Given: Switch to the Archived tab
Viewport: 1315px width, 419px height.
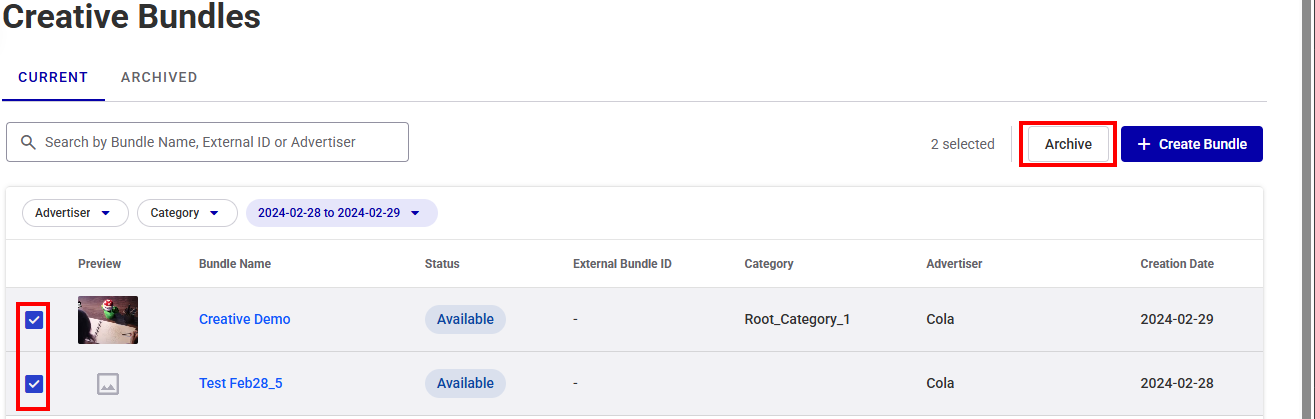Looking at the screenshot, I should coord(159,77).
